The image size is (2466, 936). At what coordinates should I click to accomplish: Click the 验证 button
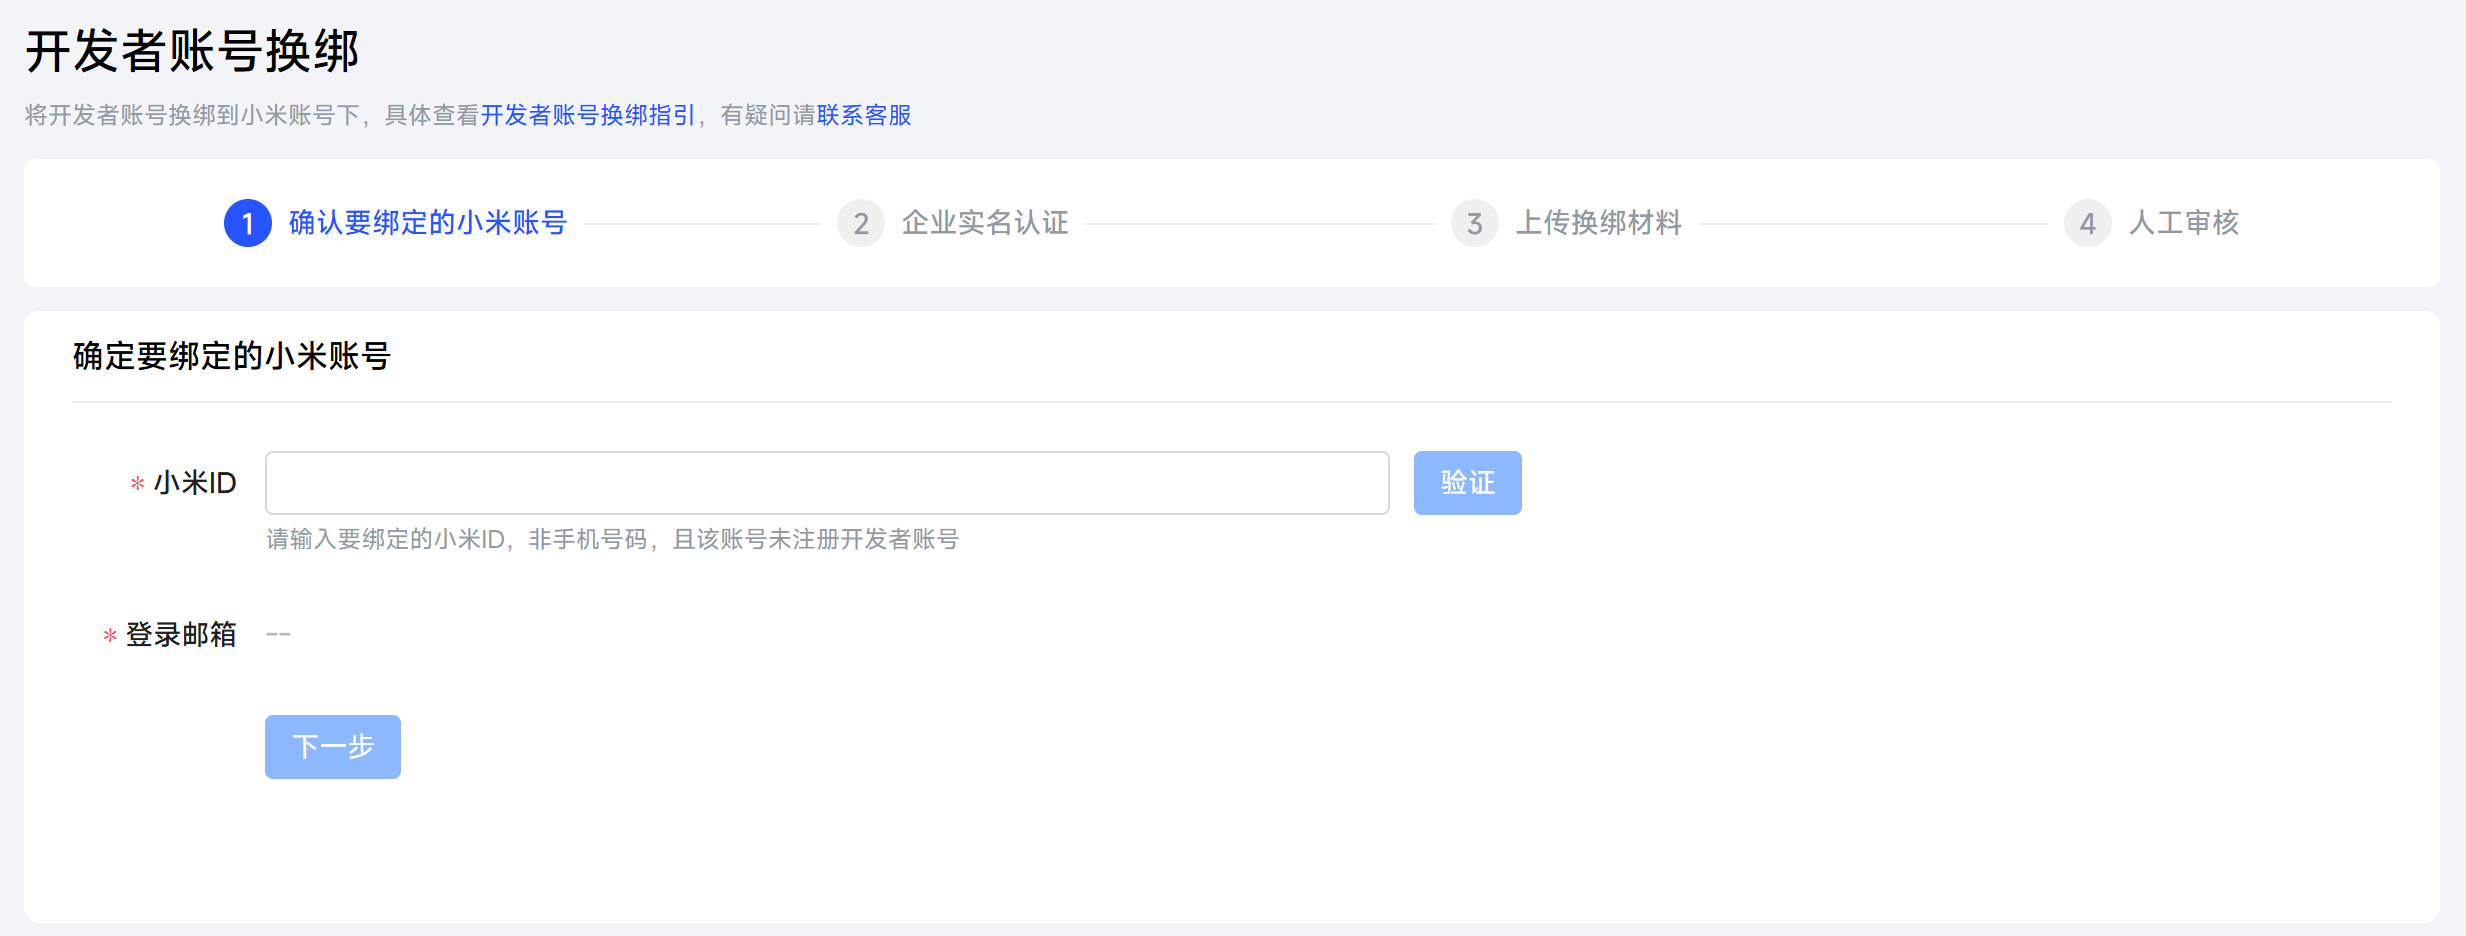(x=1467, y=483)
